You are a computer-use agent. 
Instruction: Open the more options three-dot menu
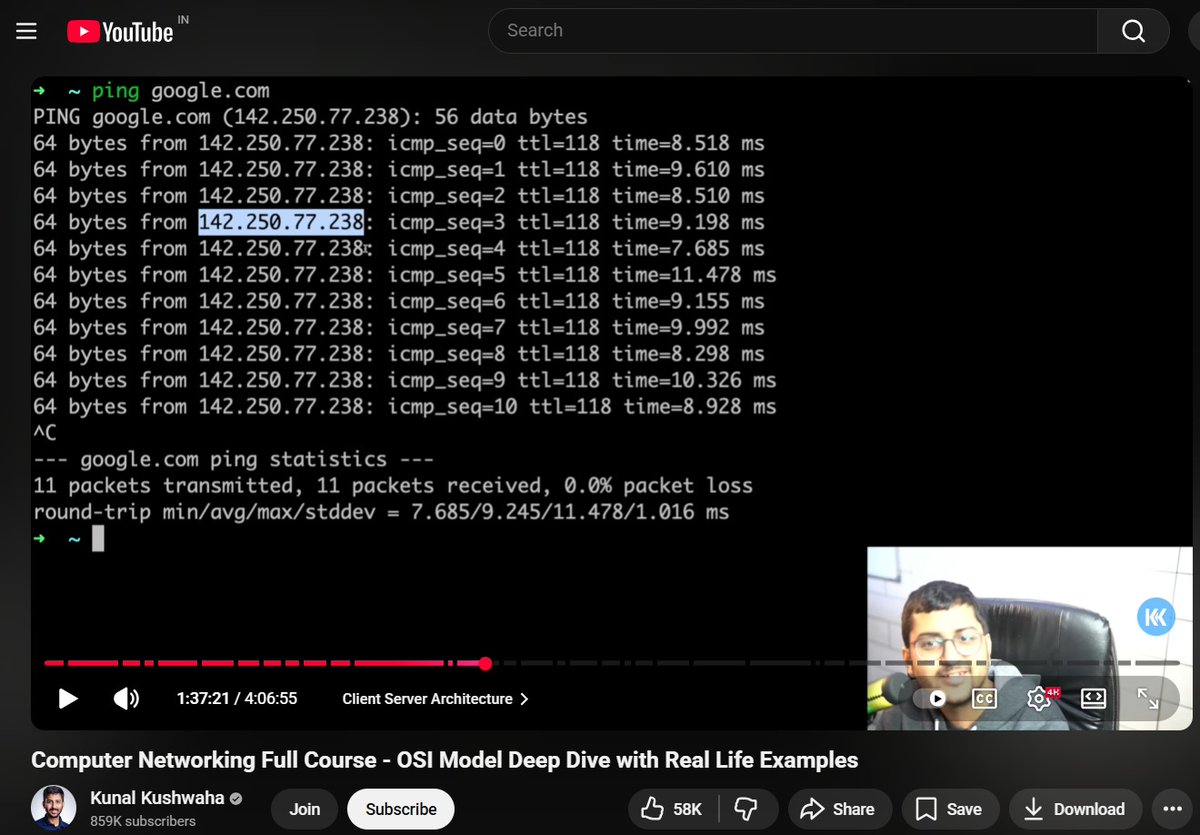1172,809
